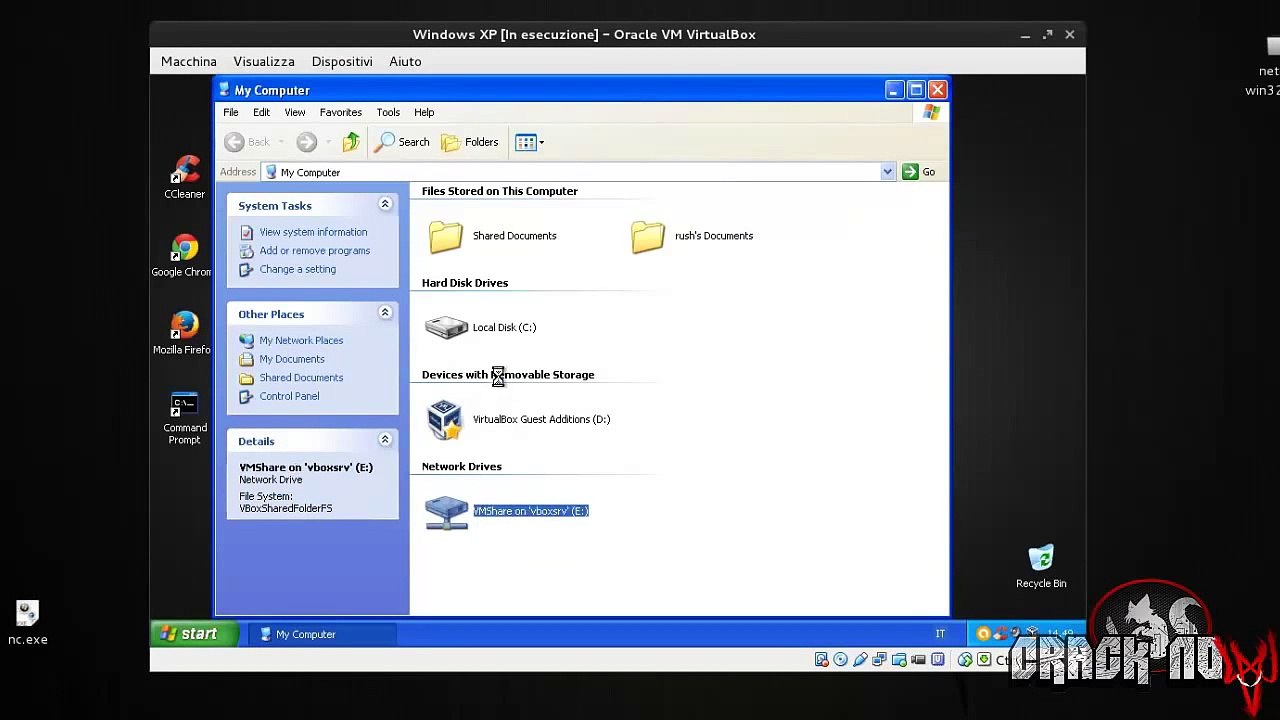Click the Hard Disk Drives heading
The width and height of the screenshot is (1280, 720).
tap(465, 283)
